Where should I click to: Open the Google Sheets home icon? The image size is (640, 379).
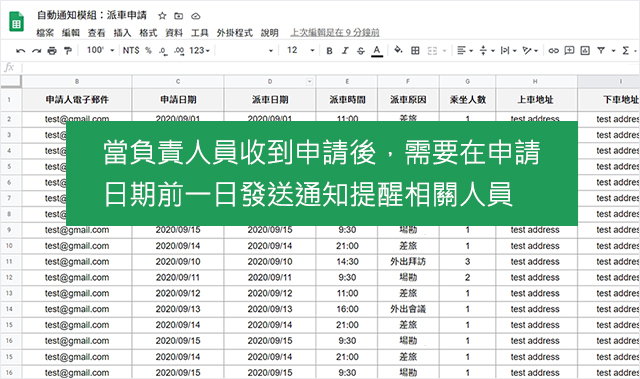pos(16,21)
